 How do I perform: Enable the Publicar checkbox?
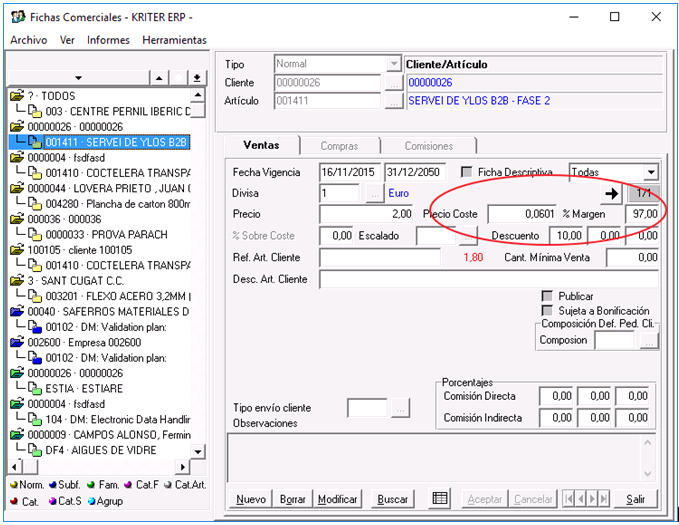tap(547, 297)
